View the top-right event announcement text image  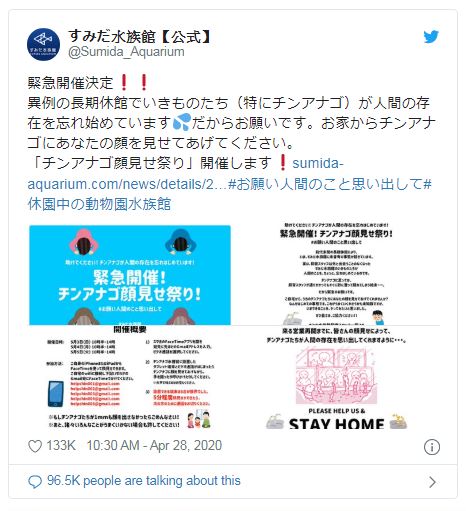(336, 273)
